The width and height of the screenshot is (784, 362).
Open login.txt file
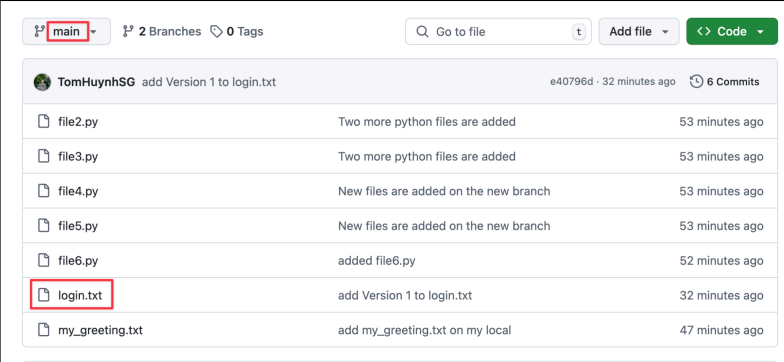tap(80, 296)
